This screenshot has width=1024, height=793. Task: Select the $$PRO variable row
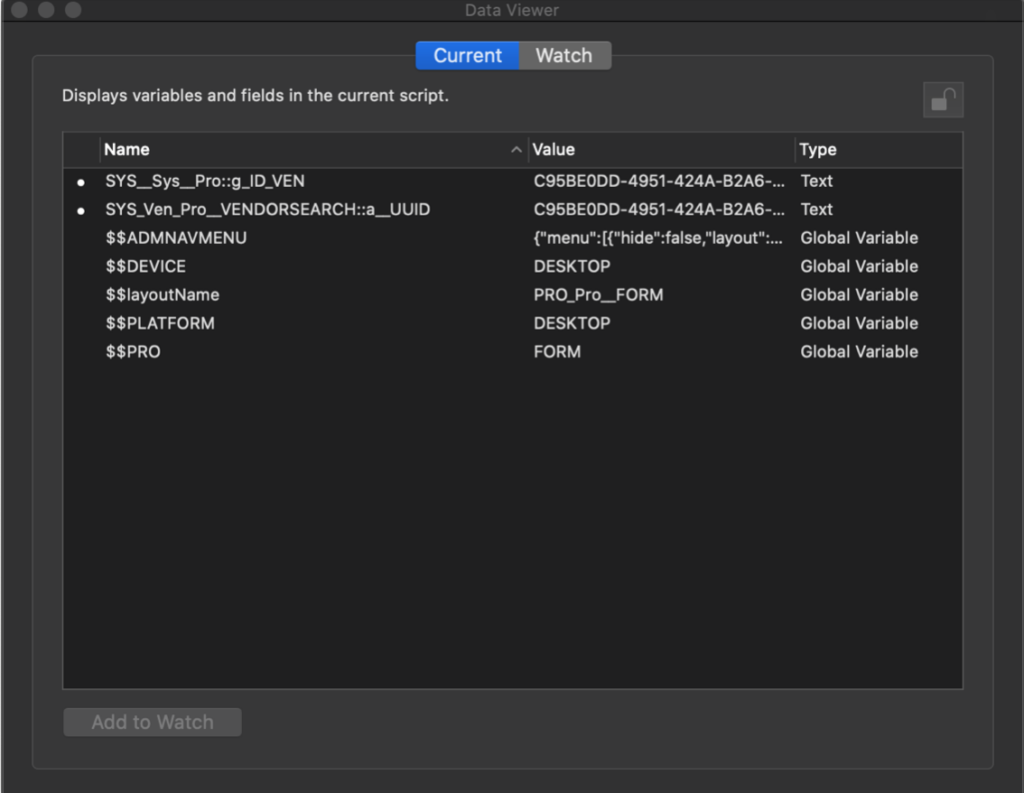coord(300,351)
